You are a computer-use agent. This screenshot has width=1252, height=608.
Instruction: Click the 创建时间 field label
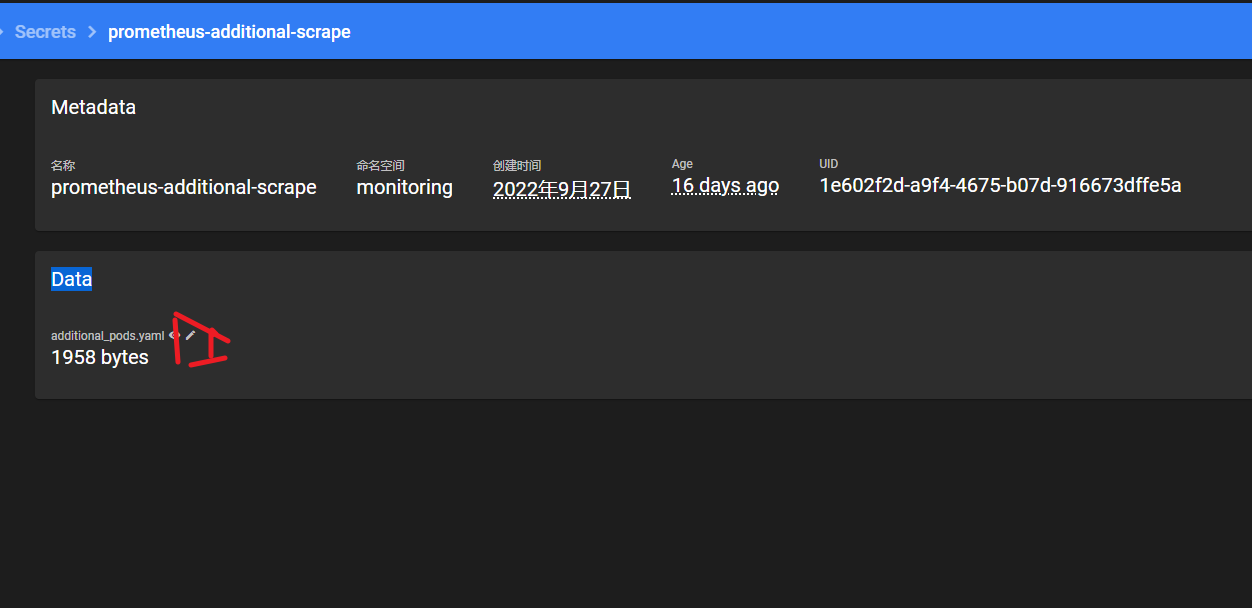517,165
